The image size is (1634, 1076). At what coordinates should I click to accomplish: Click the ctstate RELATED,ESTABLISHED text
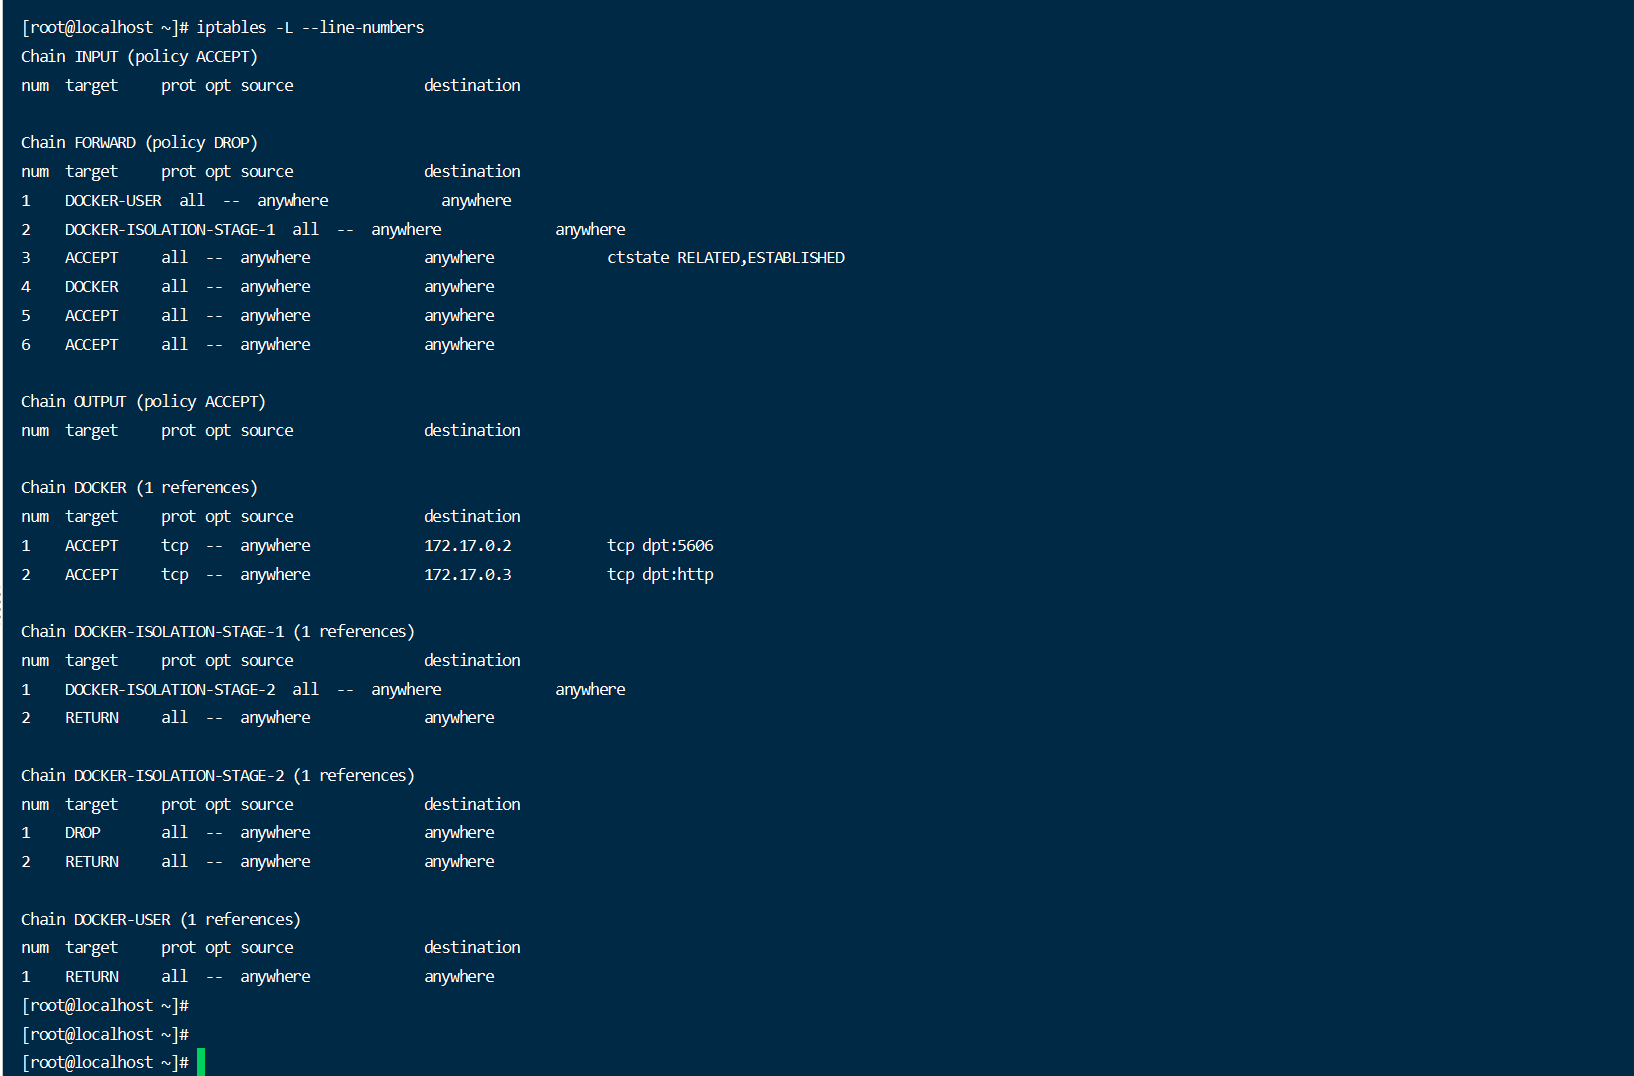[726, 258]
